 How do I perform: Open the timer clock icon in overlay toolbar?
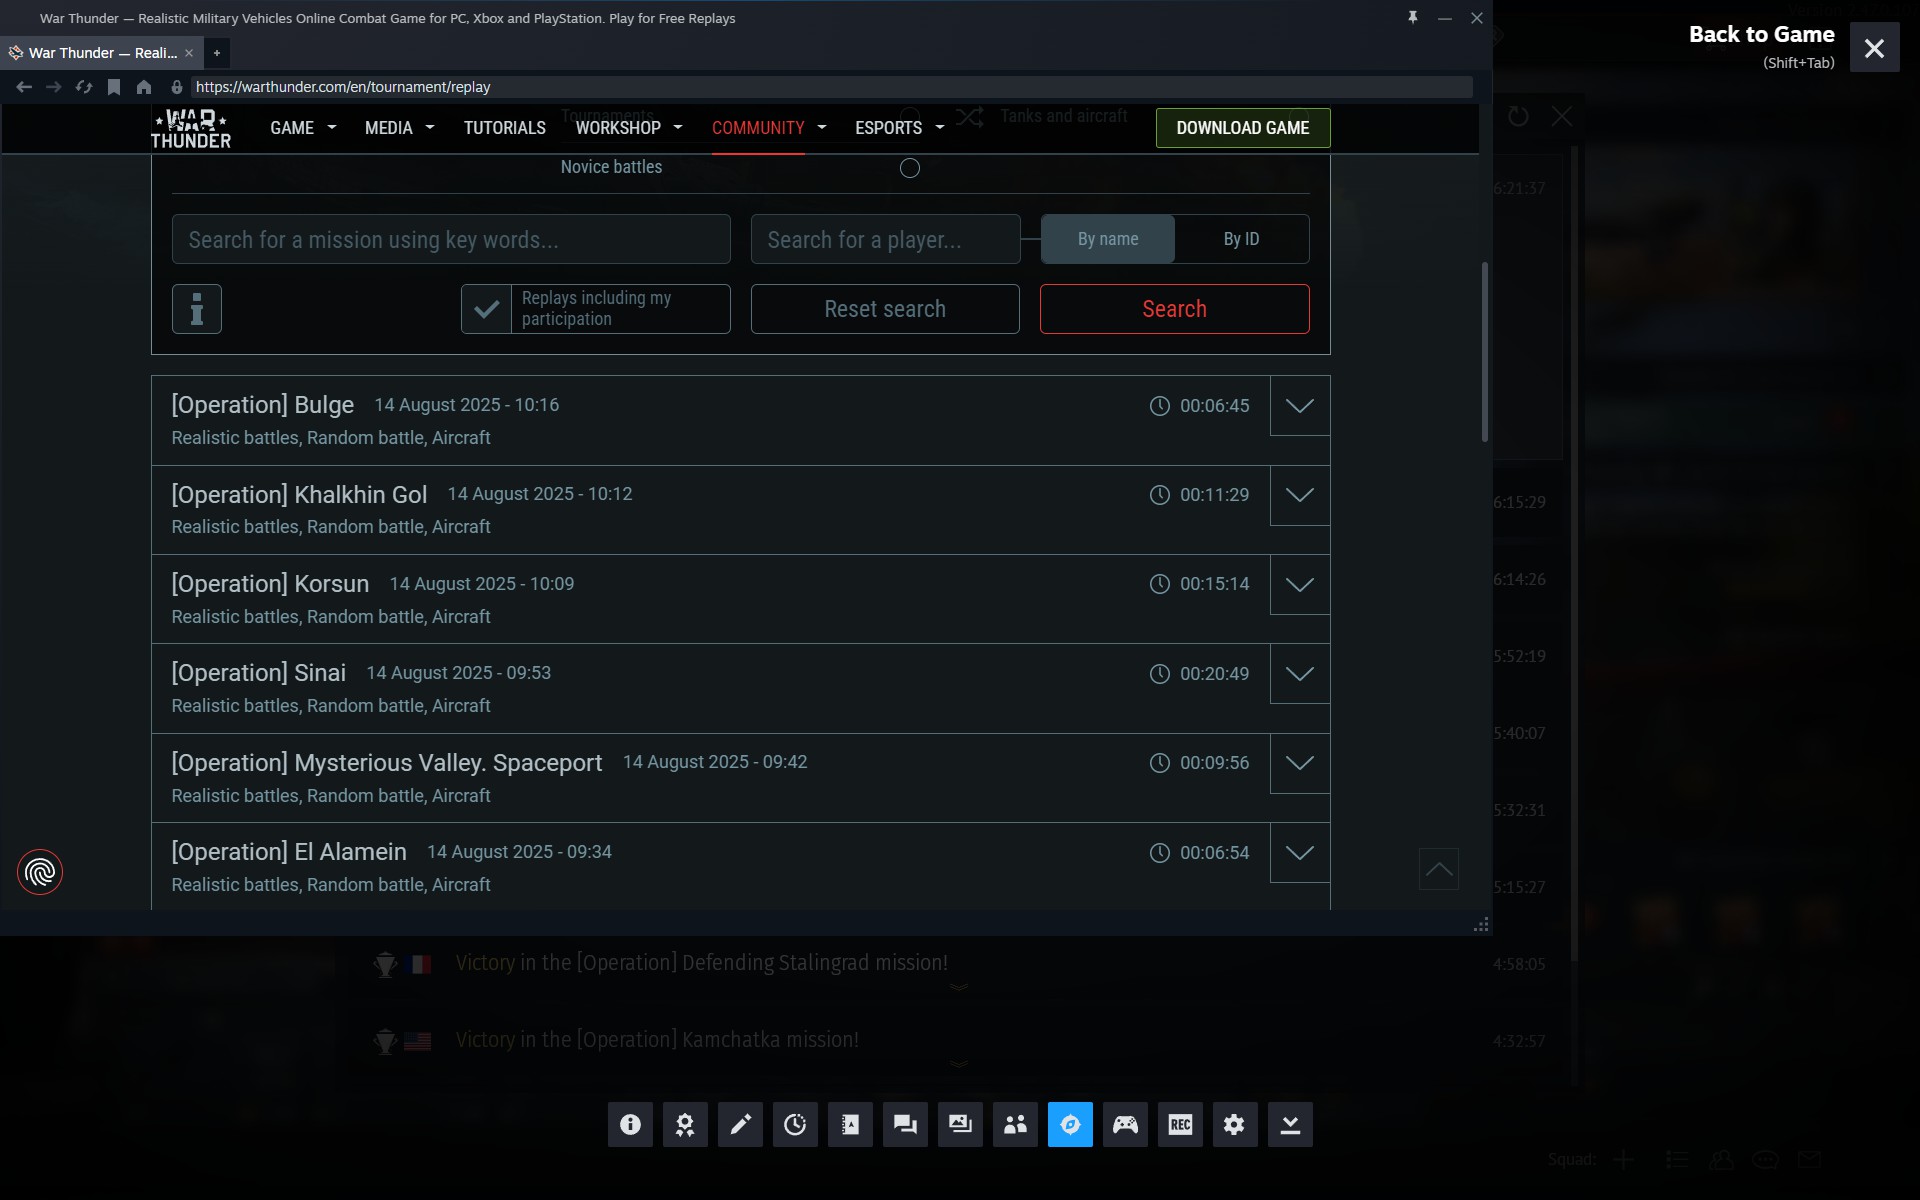tap(795, 1125)
